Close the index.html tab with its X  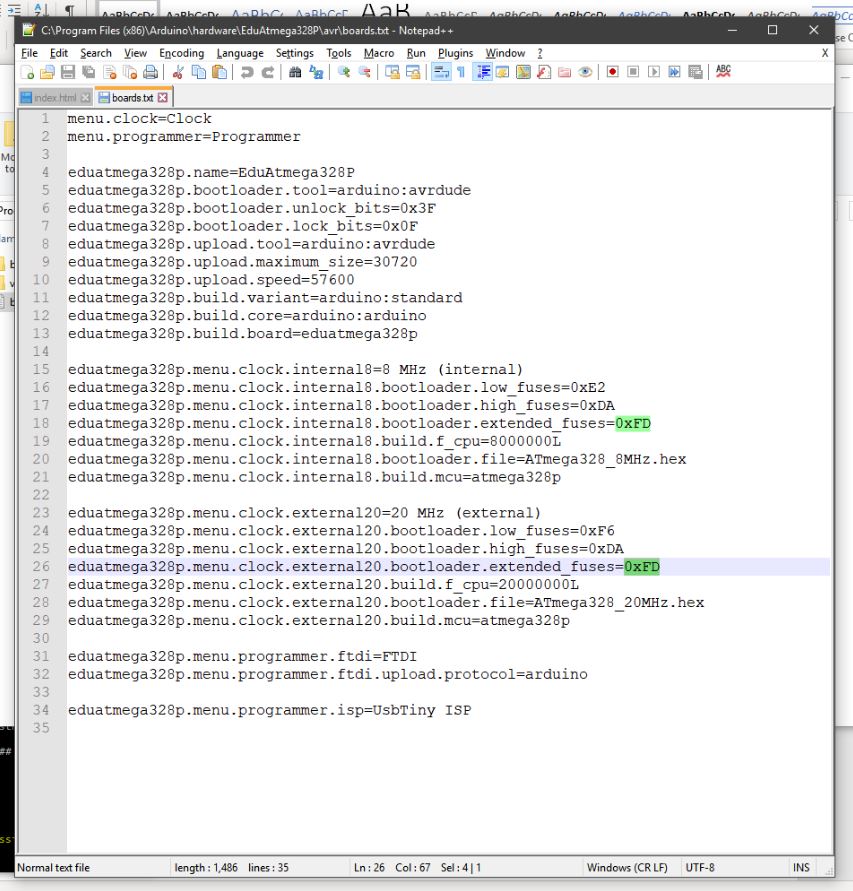(x=85, y=98)
